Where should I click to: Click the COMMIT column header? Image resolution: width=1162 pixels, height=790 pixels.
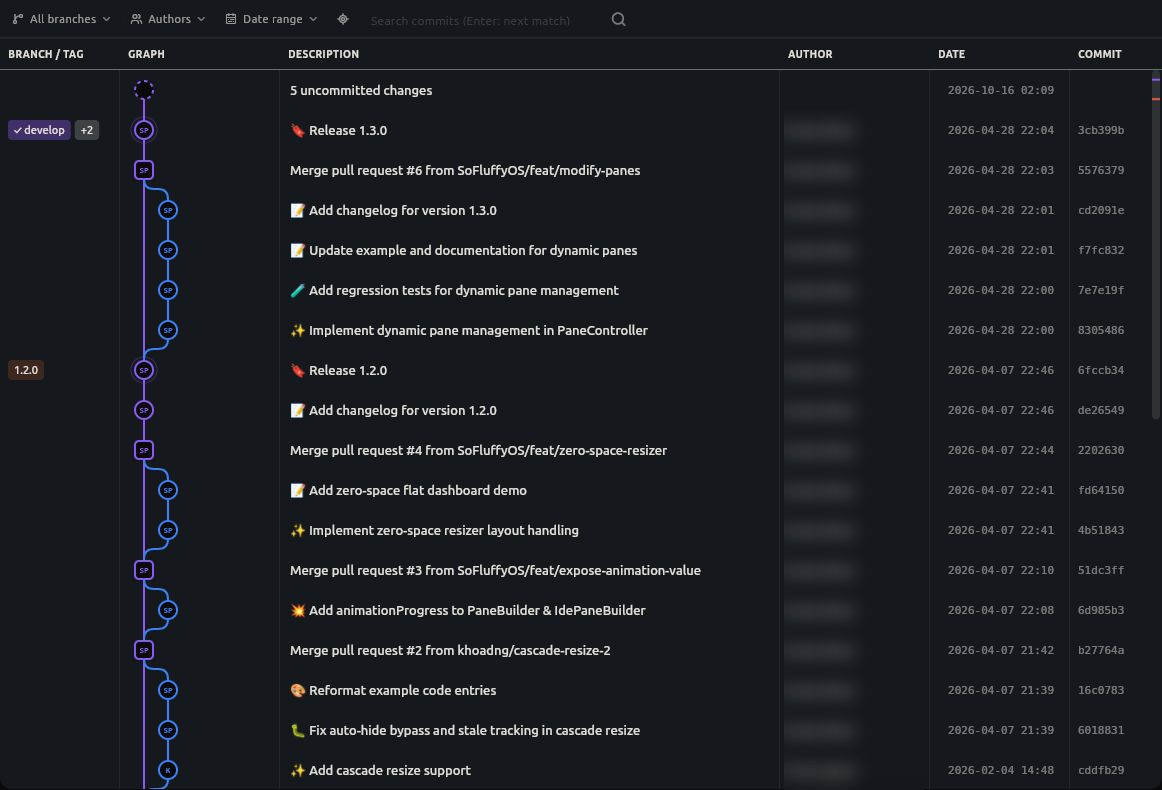(1100, 54)
